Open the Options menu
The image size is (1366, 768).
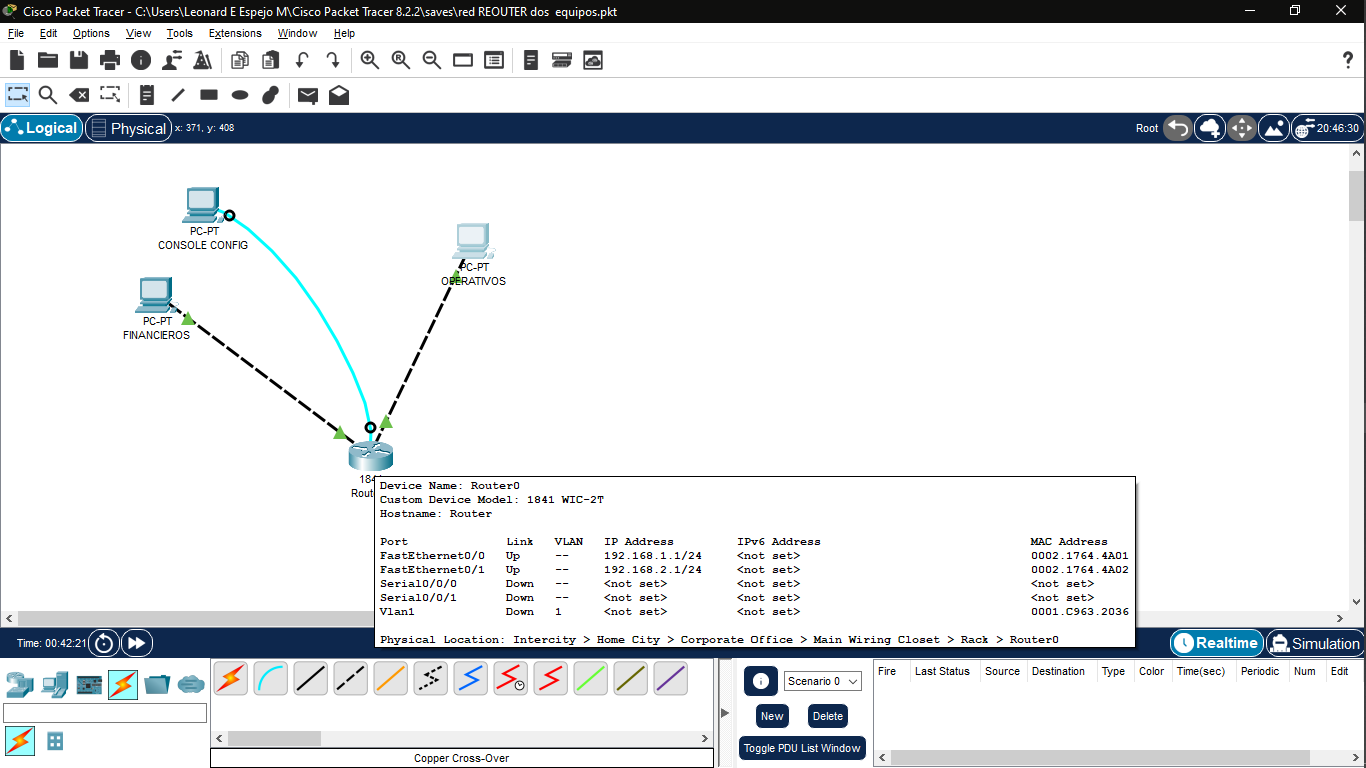(91, 33)
